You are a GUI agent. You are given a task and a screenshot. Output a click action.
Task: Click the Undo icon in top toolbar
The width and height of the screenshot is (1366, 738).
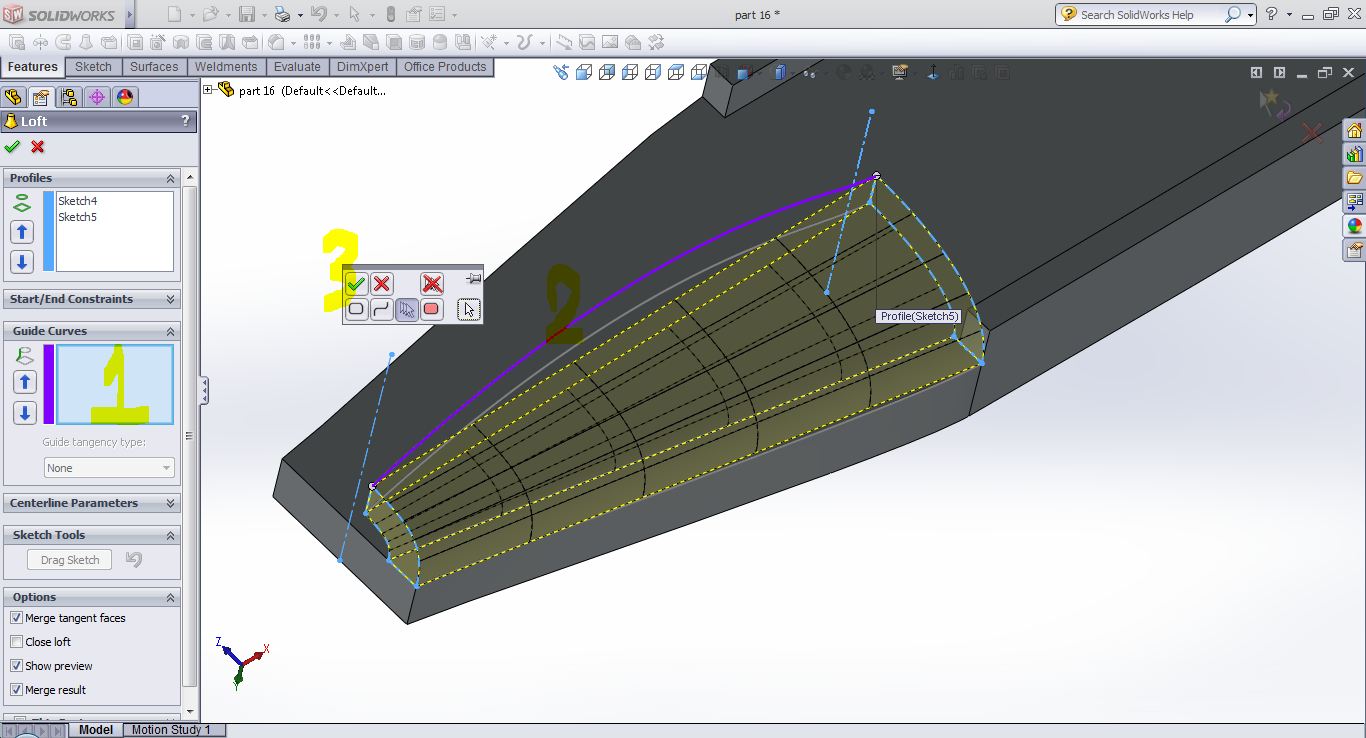point(318,14)
